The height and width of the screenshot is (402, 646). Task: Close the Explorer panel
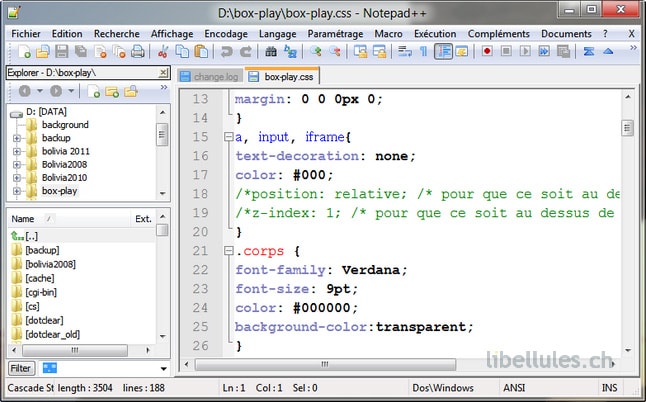pyautogui.click(x=163, y=73)
